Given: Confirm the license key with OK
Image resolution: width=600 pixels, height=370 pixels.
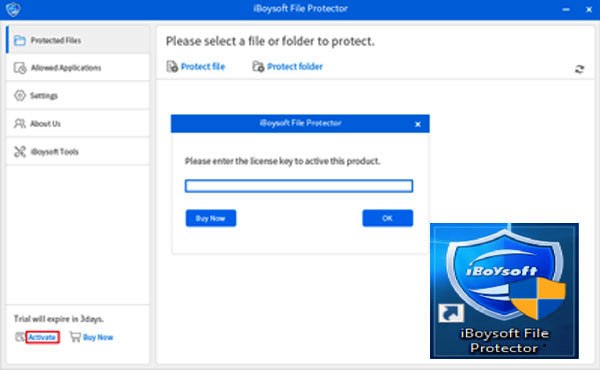Looking at the screenshot, I should [388, 218].
